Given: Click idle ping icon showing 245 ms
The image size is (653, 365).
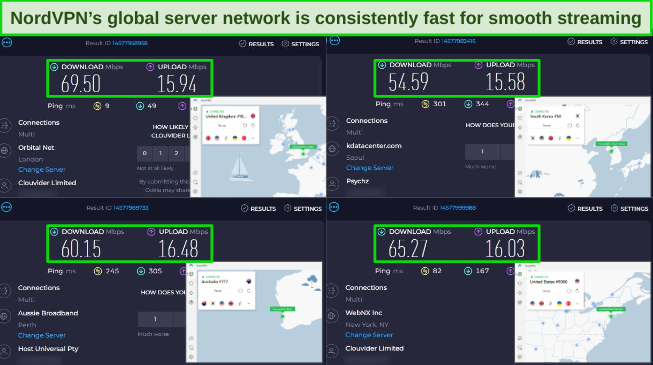Looking at the screenshot, I should click(98, 271).
